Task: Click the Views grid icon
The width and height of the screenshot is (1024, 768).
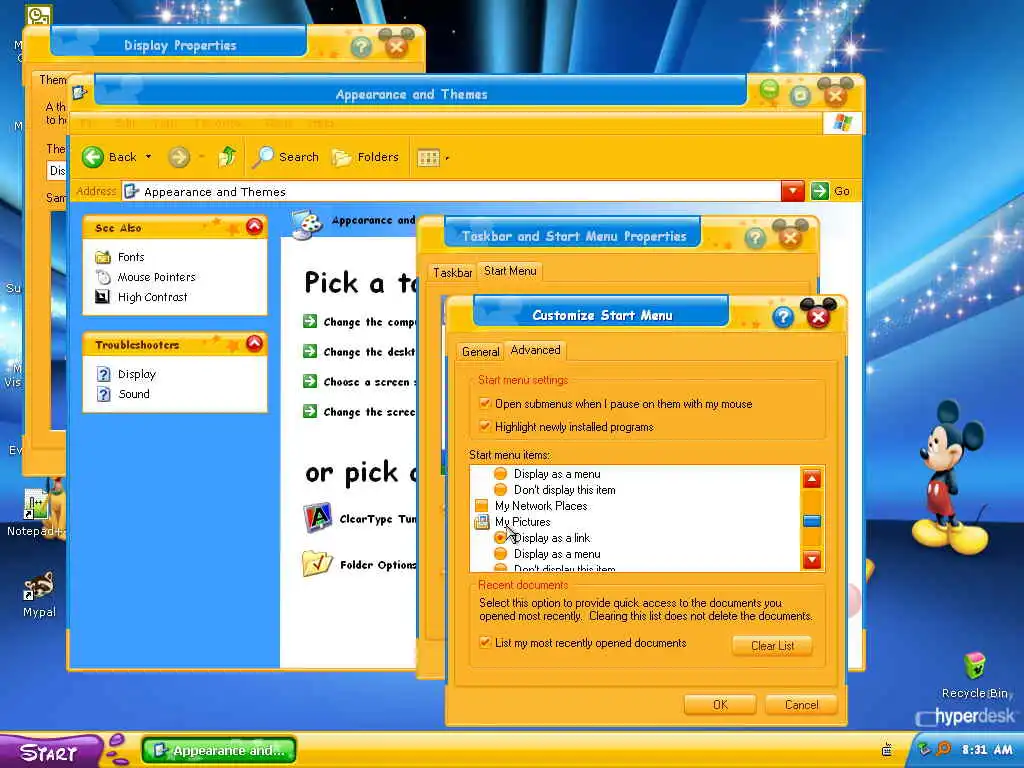Action: [428, 157]
